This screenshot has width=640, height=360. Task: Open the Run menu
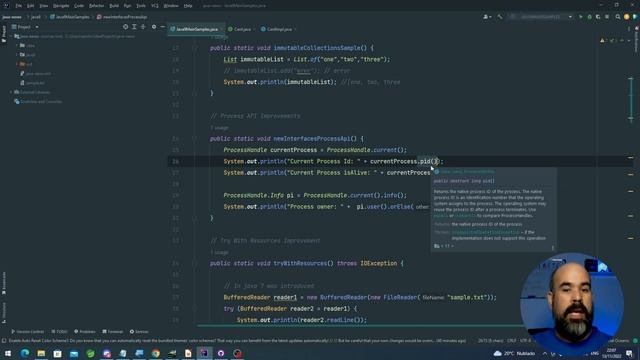point(127,6)
